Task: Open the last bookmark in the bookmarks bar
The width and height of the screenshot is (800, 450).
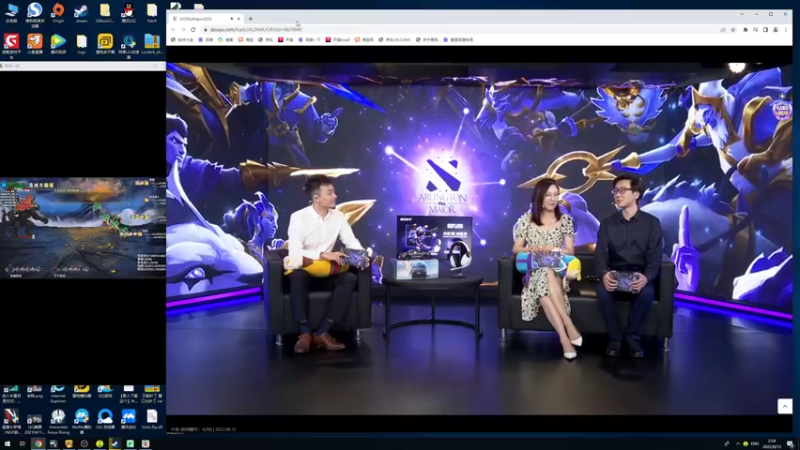Action: [458, 39]
